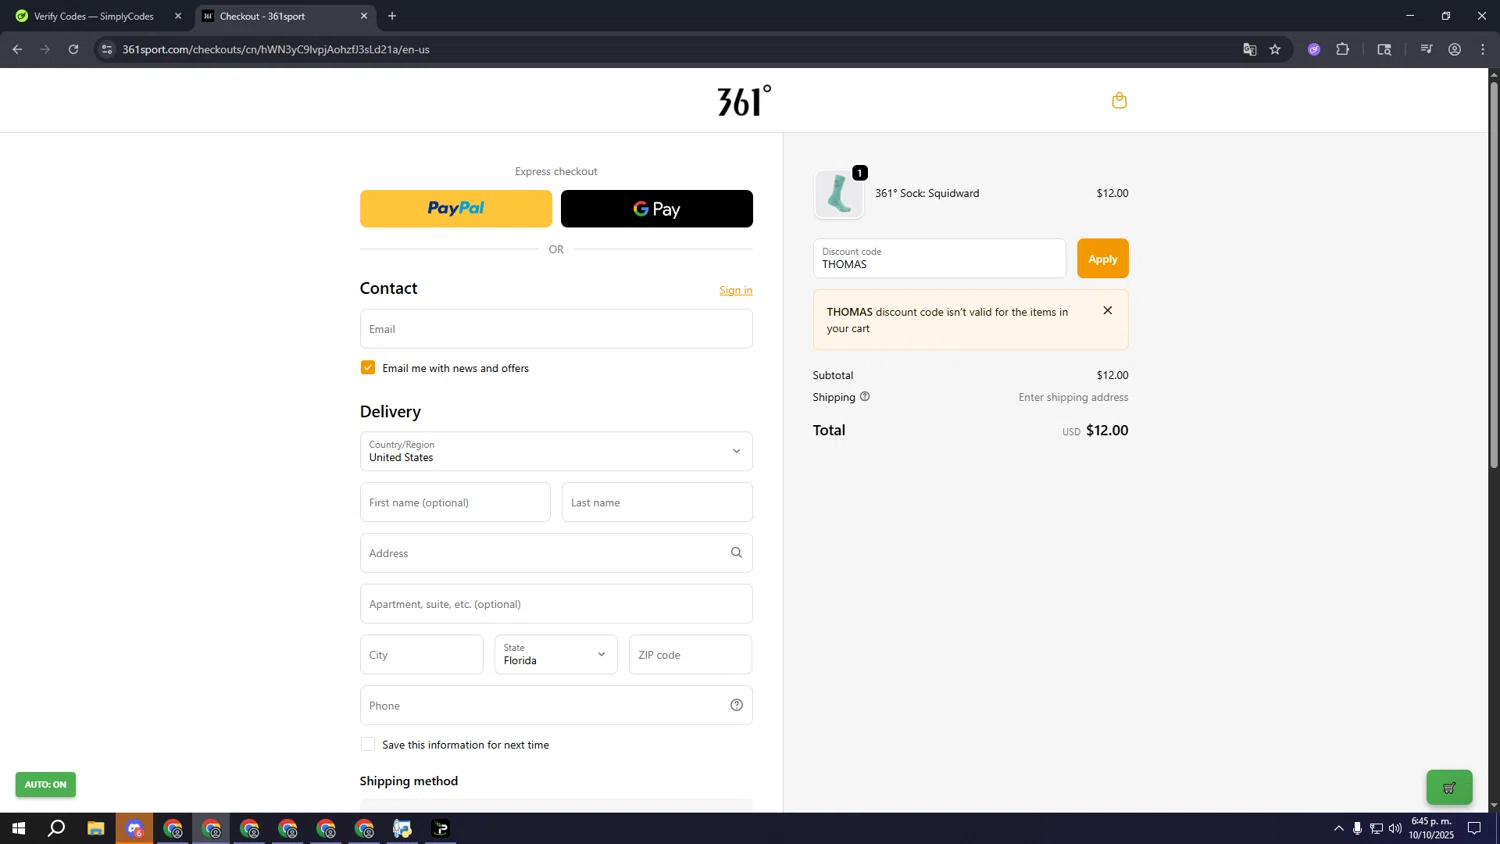Click the browser forward arrow
The image size is (1500, 844).
click(45, 49)
